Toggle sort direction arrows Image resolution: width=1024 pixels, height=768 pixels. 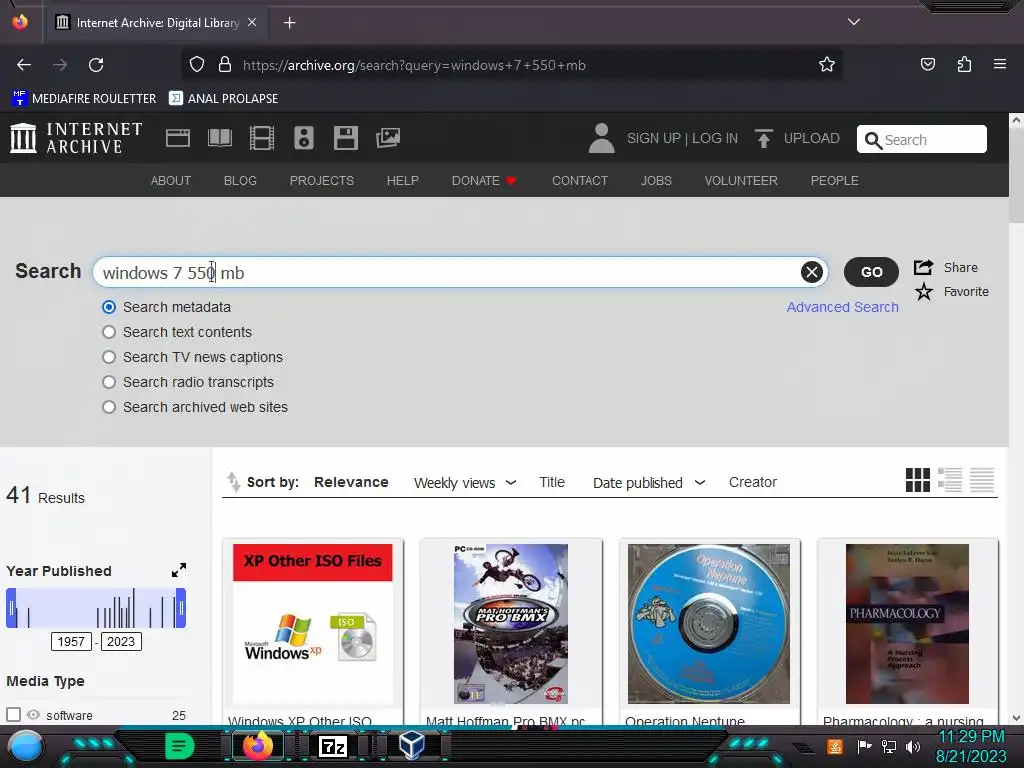click(x=233, y=481)
